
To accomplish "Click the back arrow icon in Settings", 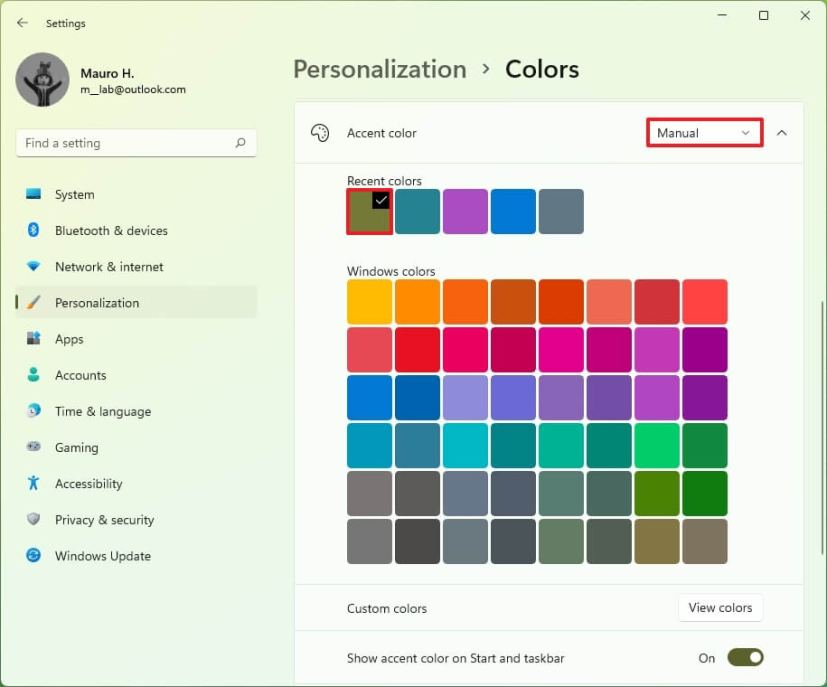I will tap(22, 23).
